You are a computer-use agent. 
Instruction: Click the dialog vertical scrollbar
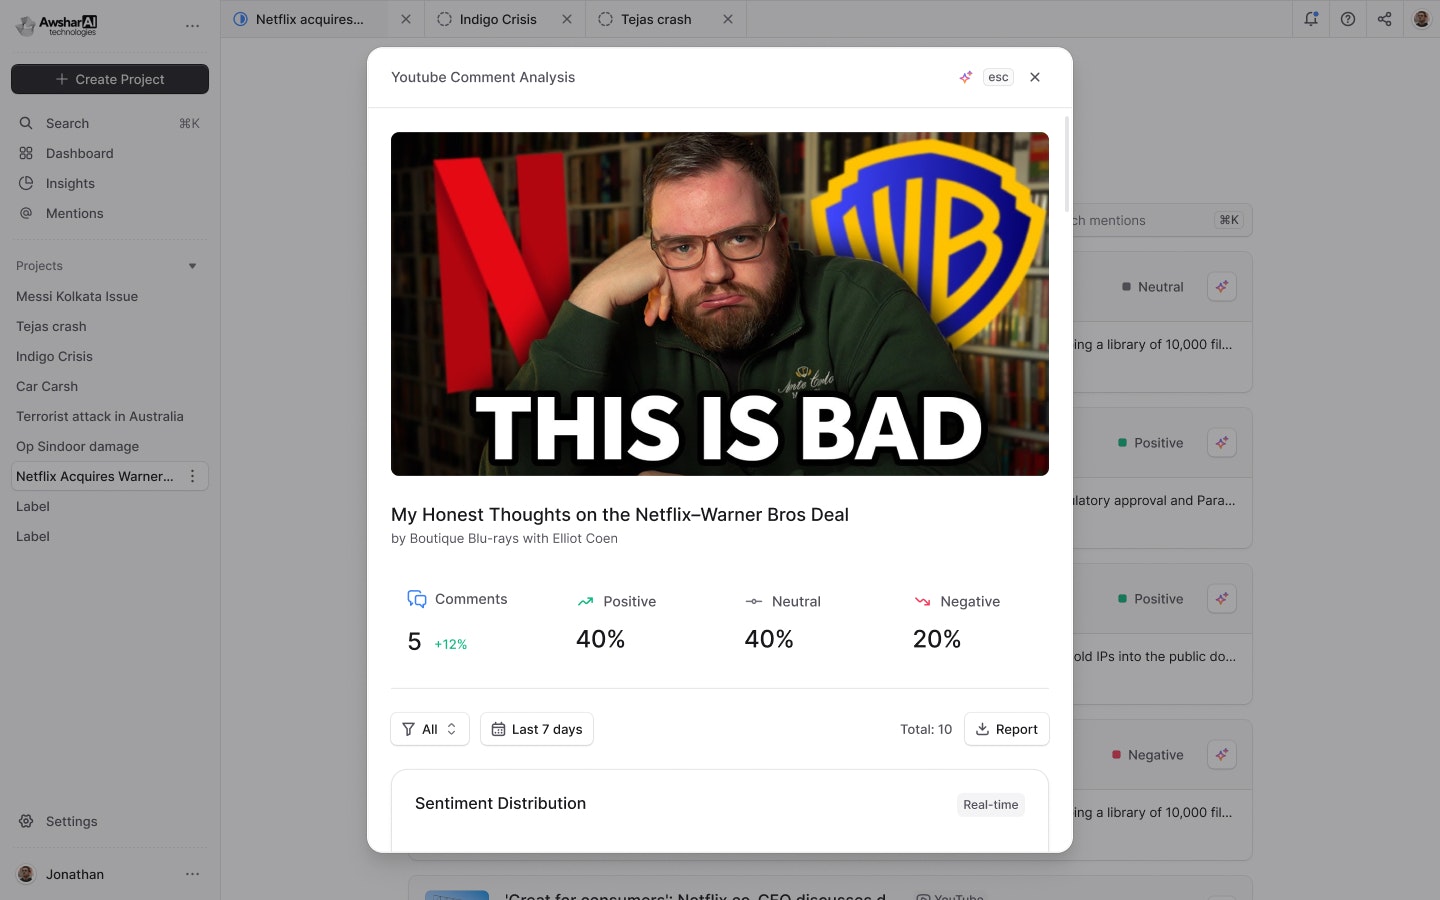click(1067, 165)
